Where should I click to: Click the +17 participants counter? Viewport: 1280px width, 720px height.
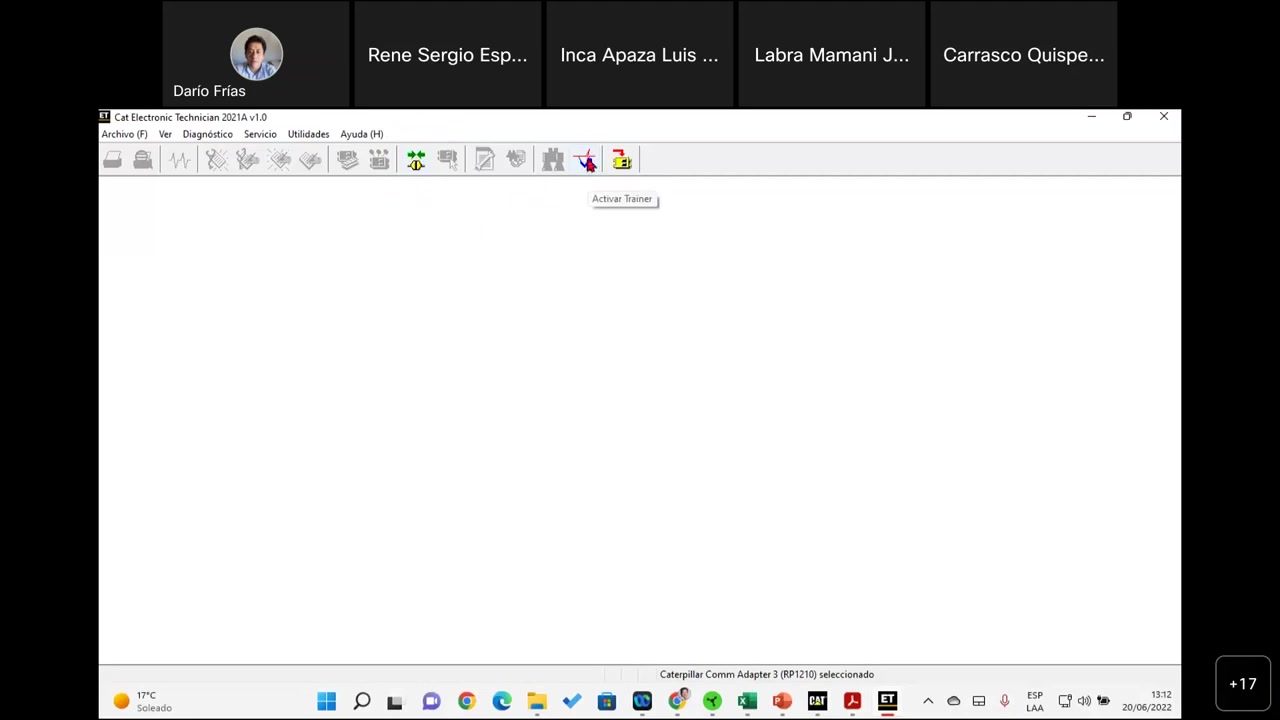pos(1243,683)
